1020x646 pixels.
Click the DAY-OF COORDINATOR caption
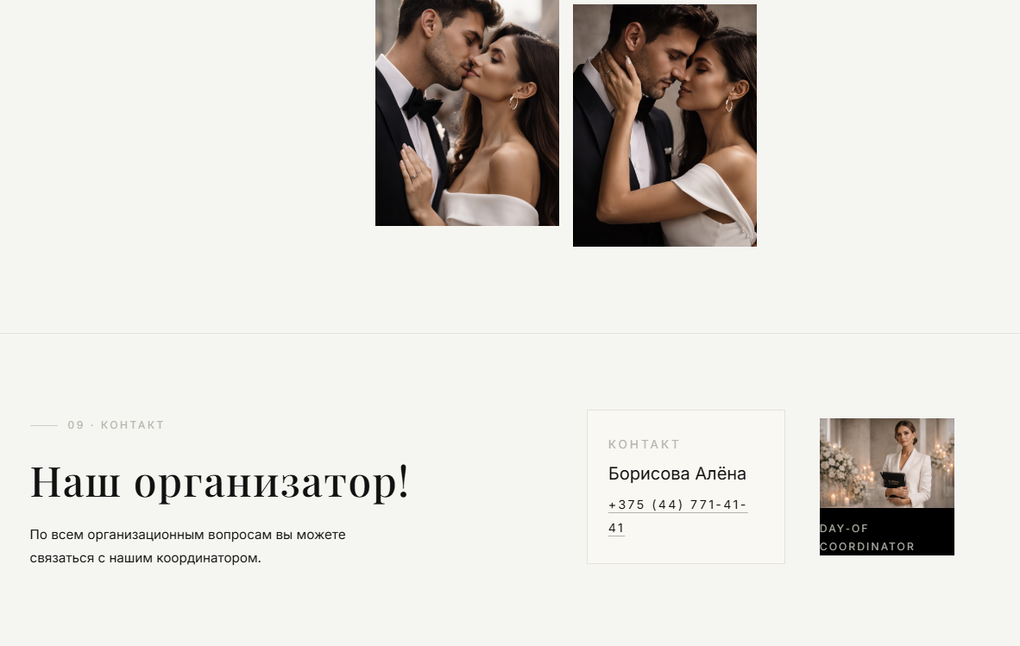click(x=867, y=537)
